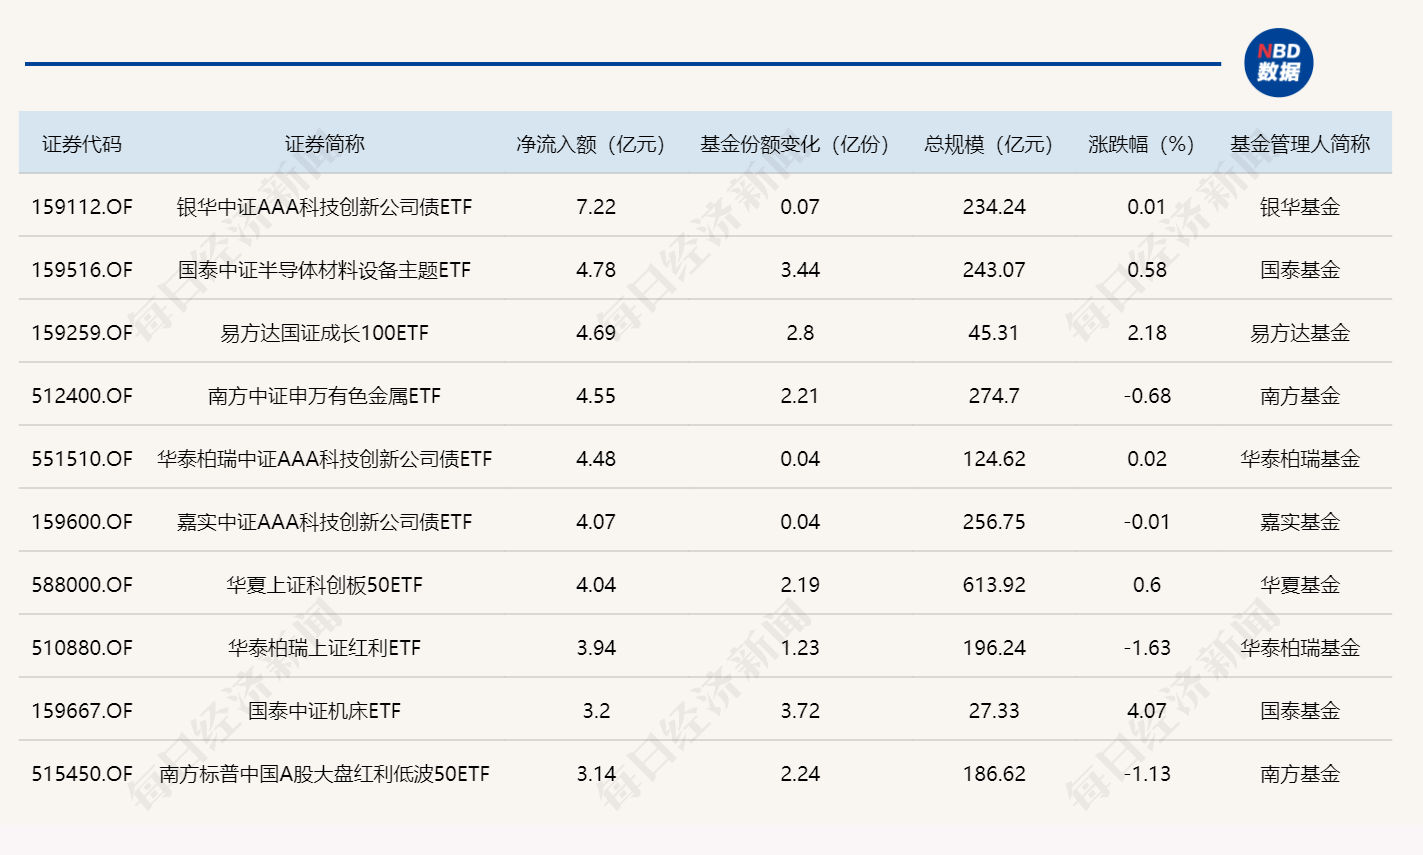Image resolution: width=1423 pixels, height=855 pixels.
Task: Select 国泰中证机床ETF name
Action: coord(325,711)
